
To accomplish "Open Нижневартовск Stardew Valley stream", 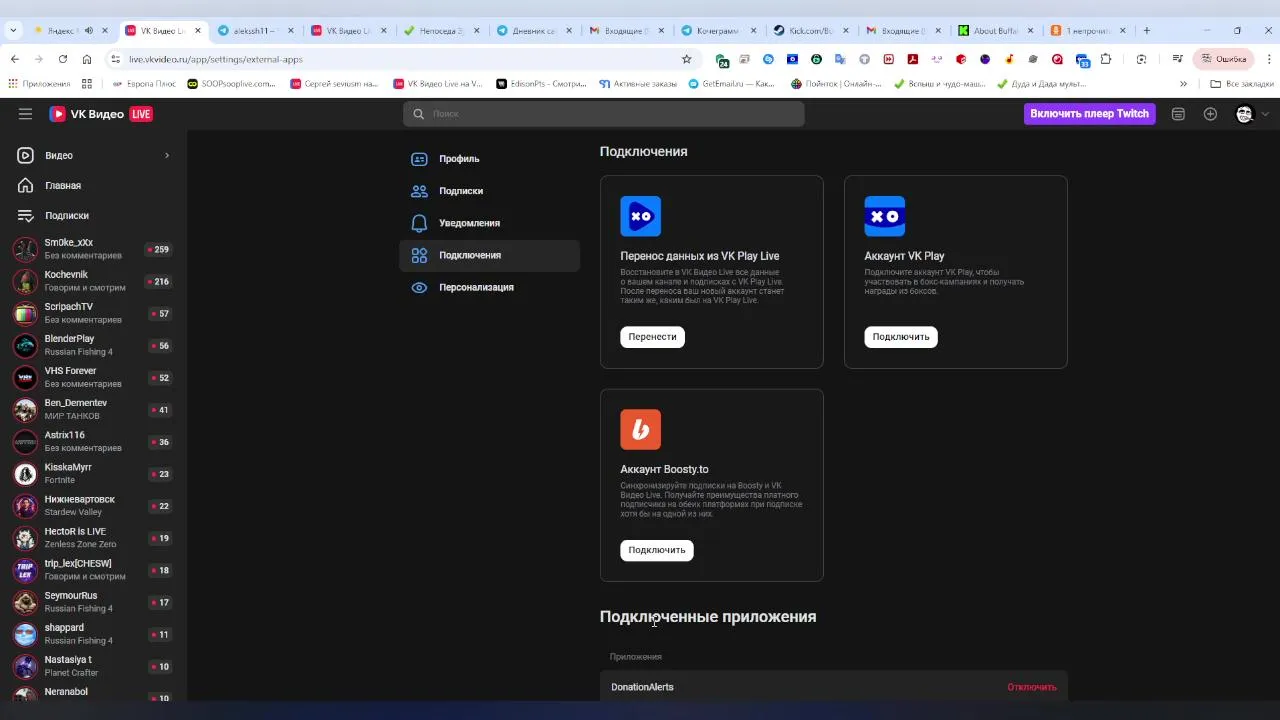I will [x=92, y=505].
